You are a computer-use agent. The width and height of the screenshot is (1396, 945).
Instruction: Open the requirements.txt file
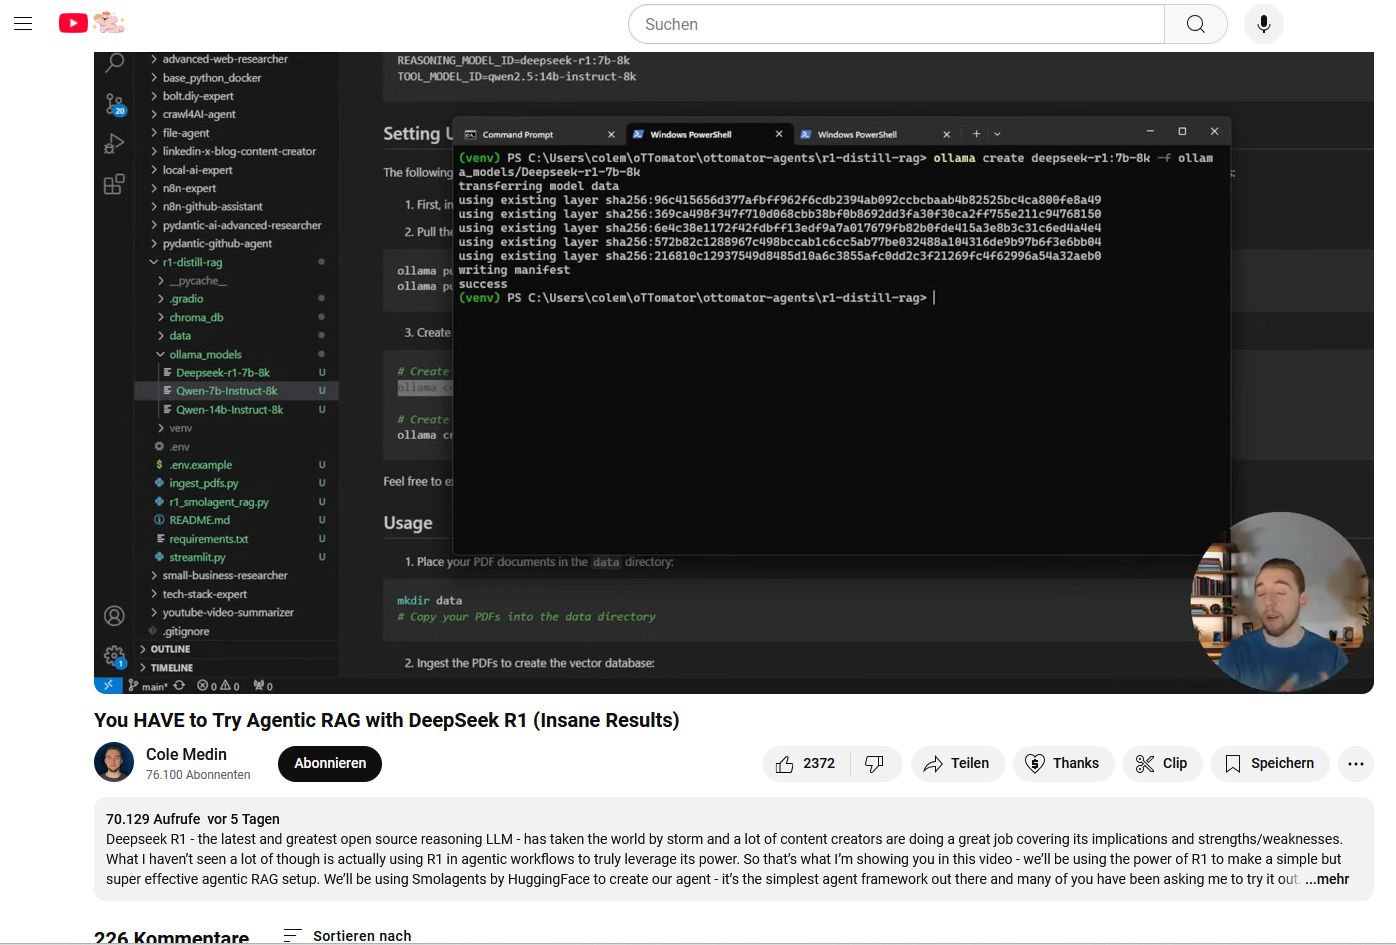click(x=208, y=539)
